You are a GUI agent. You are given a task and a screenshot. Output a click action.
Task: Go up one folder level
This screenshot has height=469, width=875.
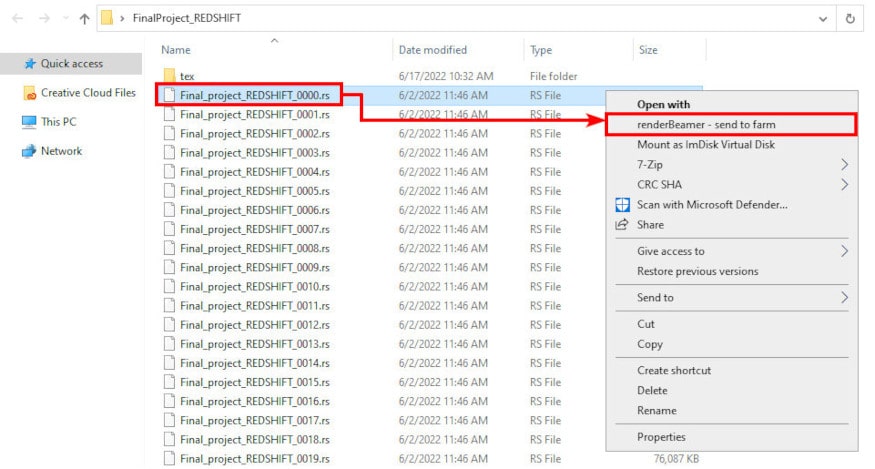(x=84, y=18)
